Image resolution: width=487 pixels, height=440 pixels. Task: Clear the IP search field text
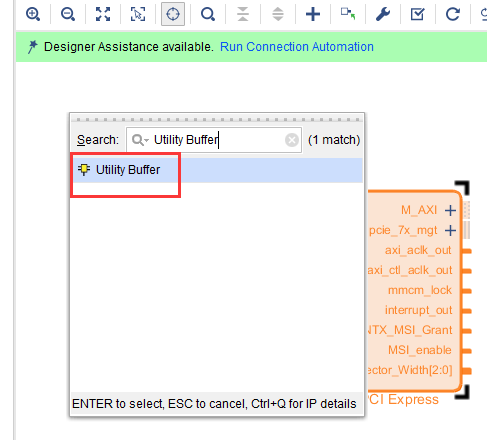[x=292, y=140]
